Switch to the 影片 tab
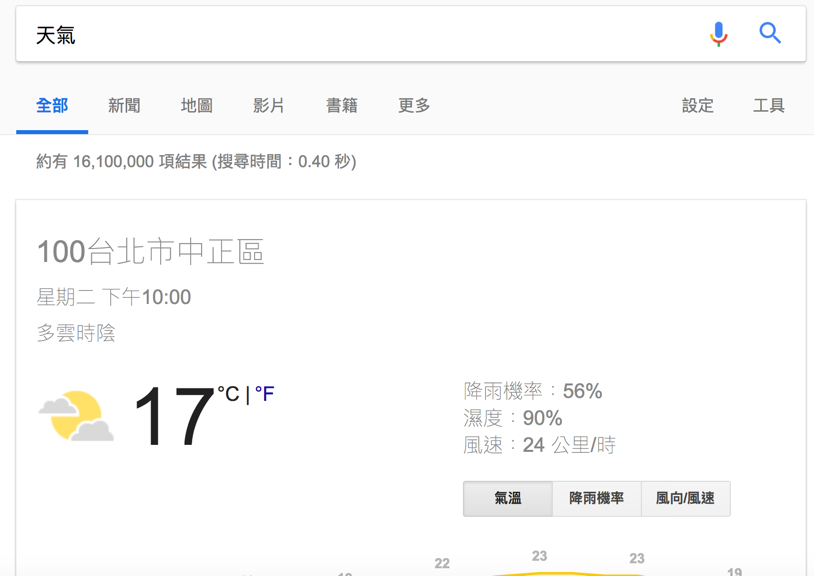This screenshot has width=814, height=576. (269, 106)
